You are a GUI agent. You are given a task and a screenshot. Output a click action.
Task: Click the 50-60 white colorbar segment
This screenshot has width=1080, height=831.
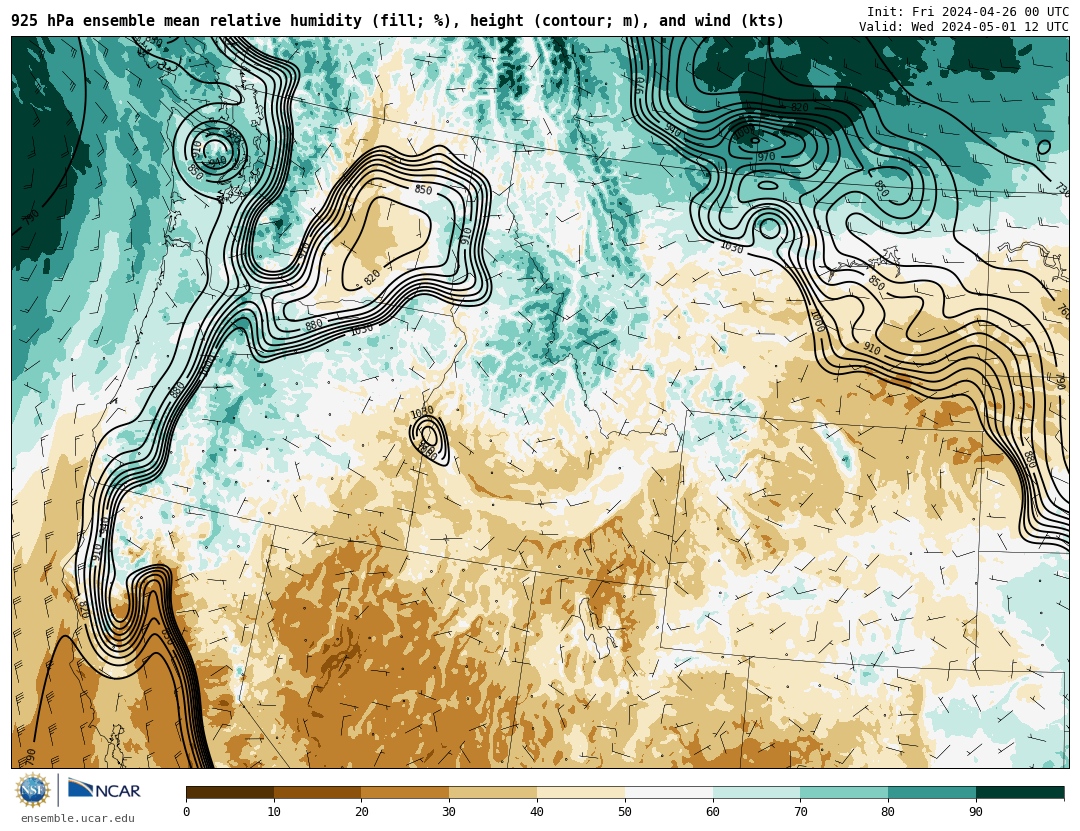669,793
